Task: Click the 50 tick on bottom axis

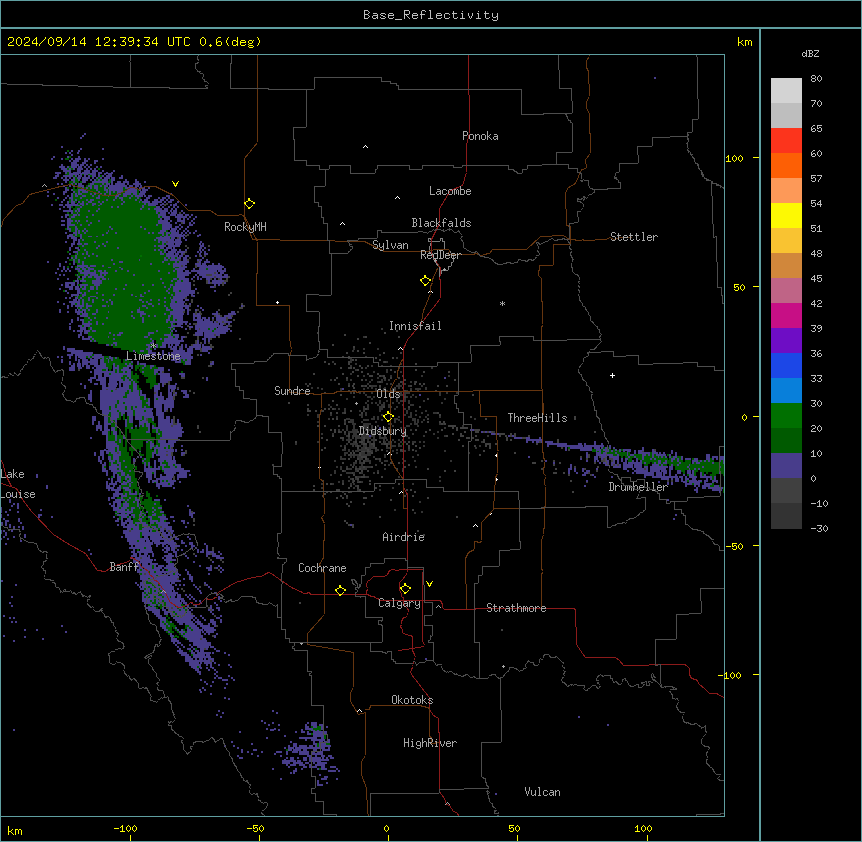Action: pyautogui.click(x=514, y=828)
